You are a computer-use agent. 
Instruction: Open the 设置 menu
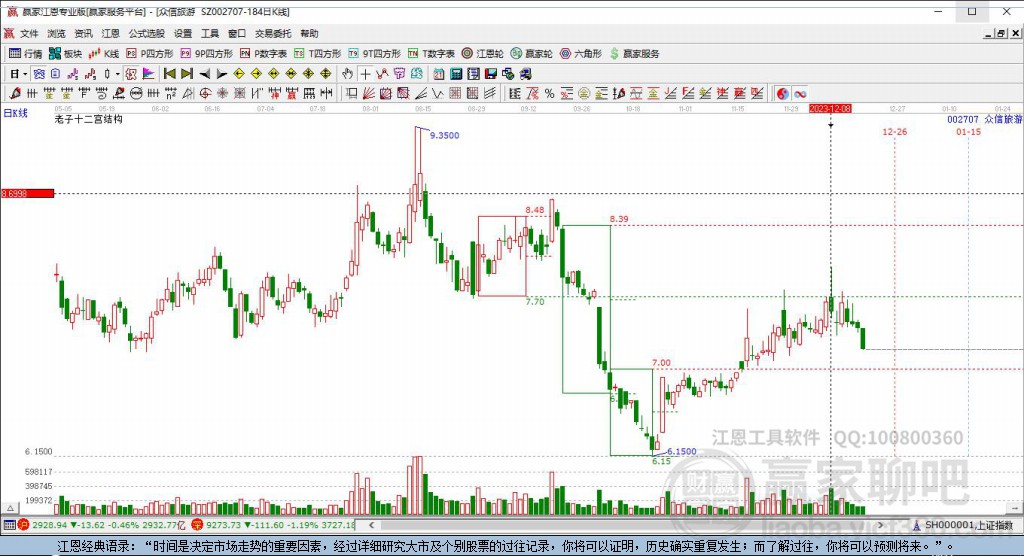pyautogui.click(x=183, y=33)
